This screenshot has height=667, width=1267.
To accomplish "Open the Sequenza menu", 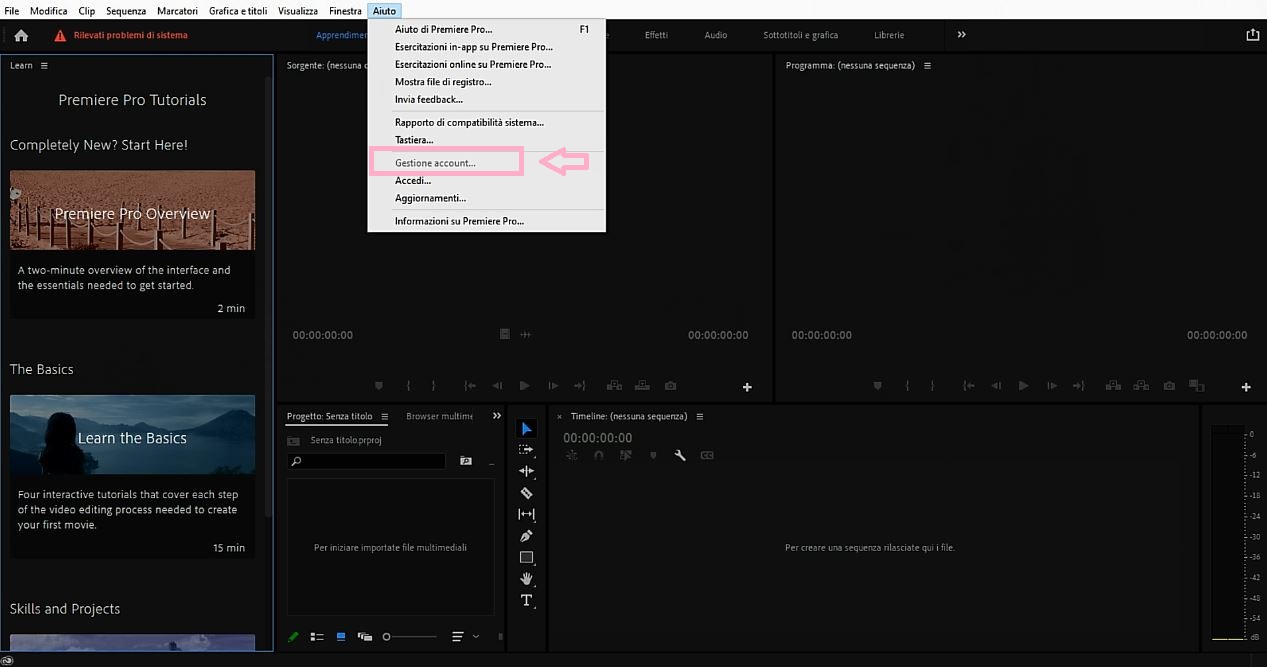I will pyautogui.click(x=126, y=10).
